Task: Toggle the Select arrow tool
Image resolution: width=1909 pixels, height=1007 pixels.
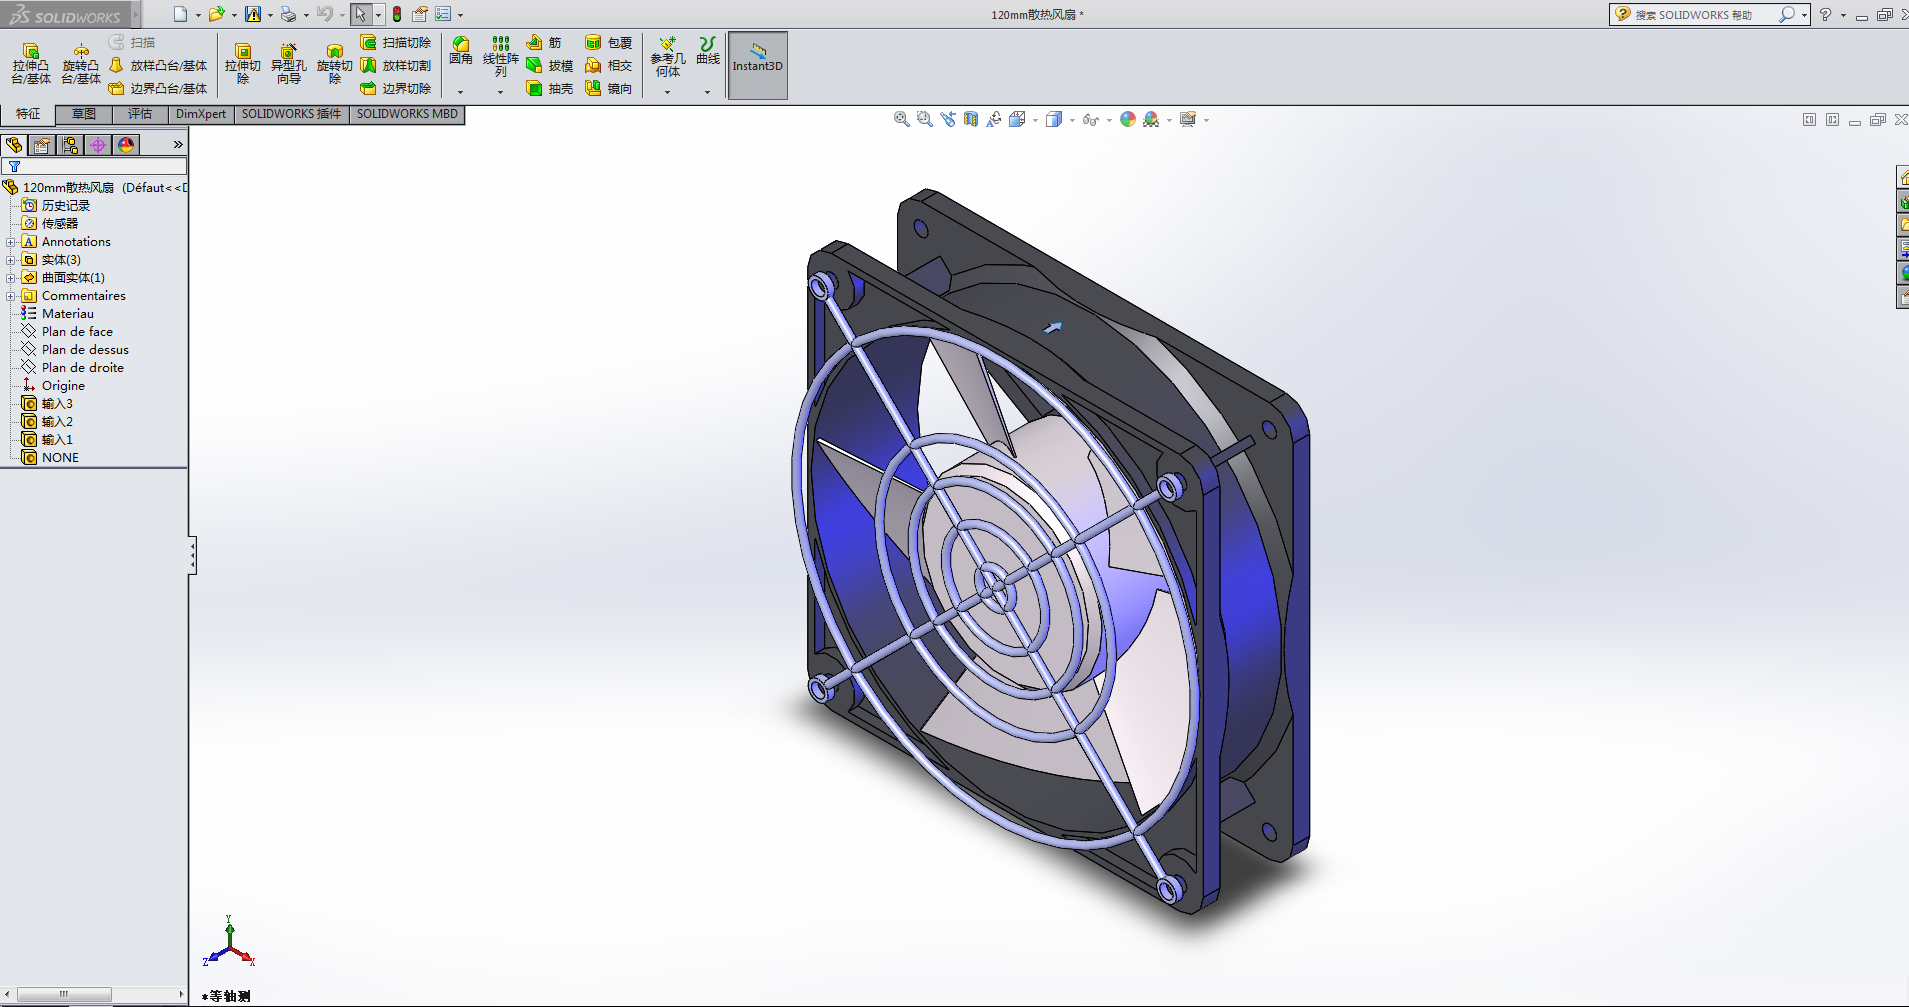Action: [x=360, y=15]
